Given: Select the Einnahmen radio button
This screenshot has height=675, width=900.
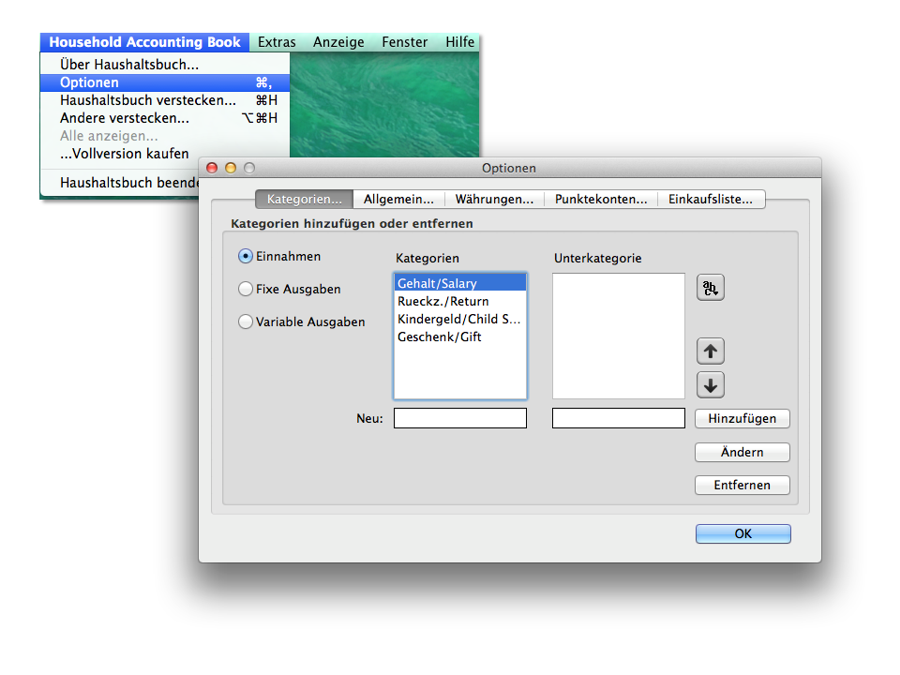Looking at the screenshot, I should click(246, 256).
